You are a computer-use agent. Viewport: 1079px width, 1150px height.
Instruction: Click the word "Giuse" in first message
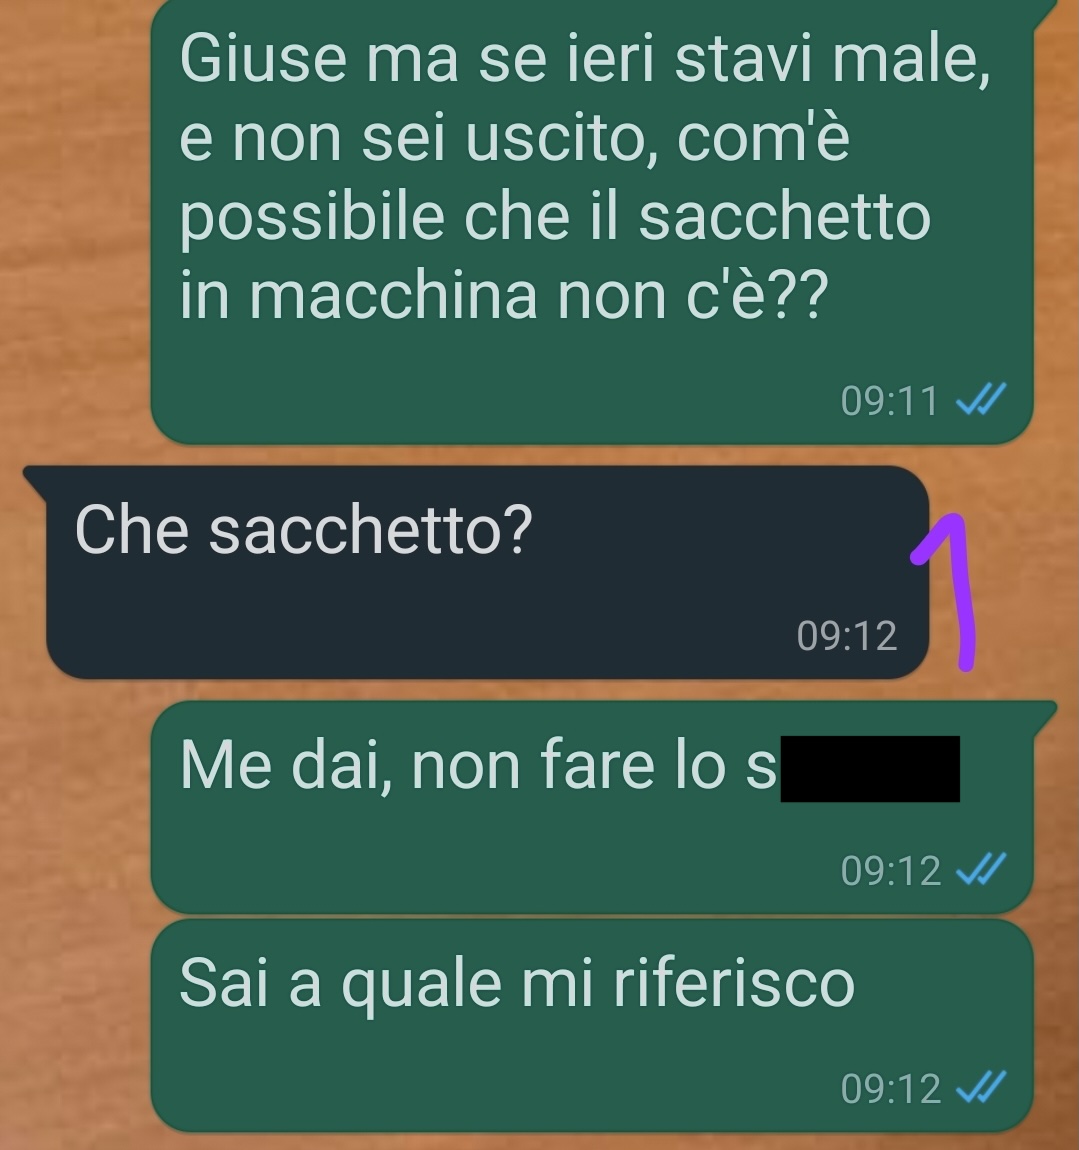pyautogui.click(x=263, y=57)
